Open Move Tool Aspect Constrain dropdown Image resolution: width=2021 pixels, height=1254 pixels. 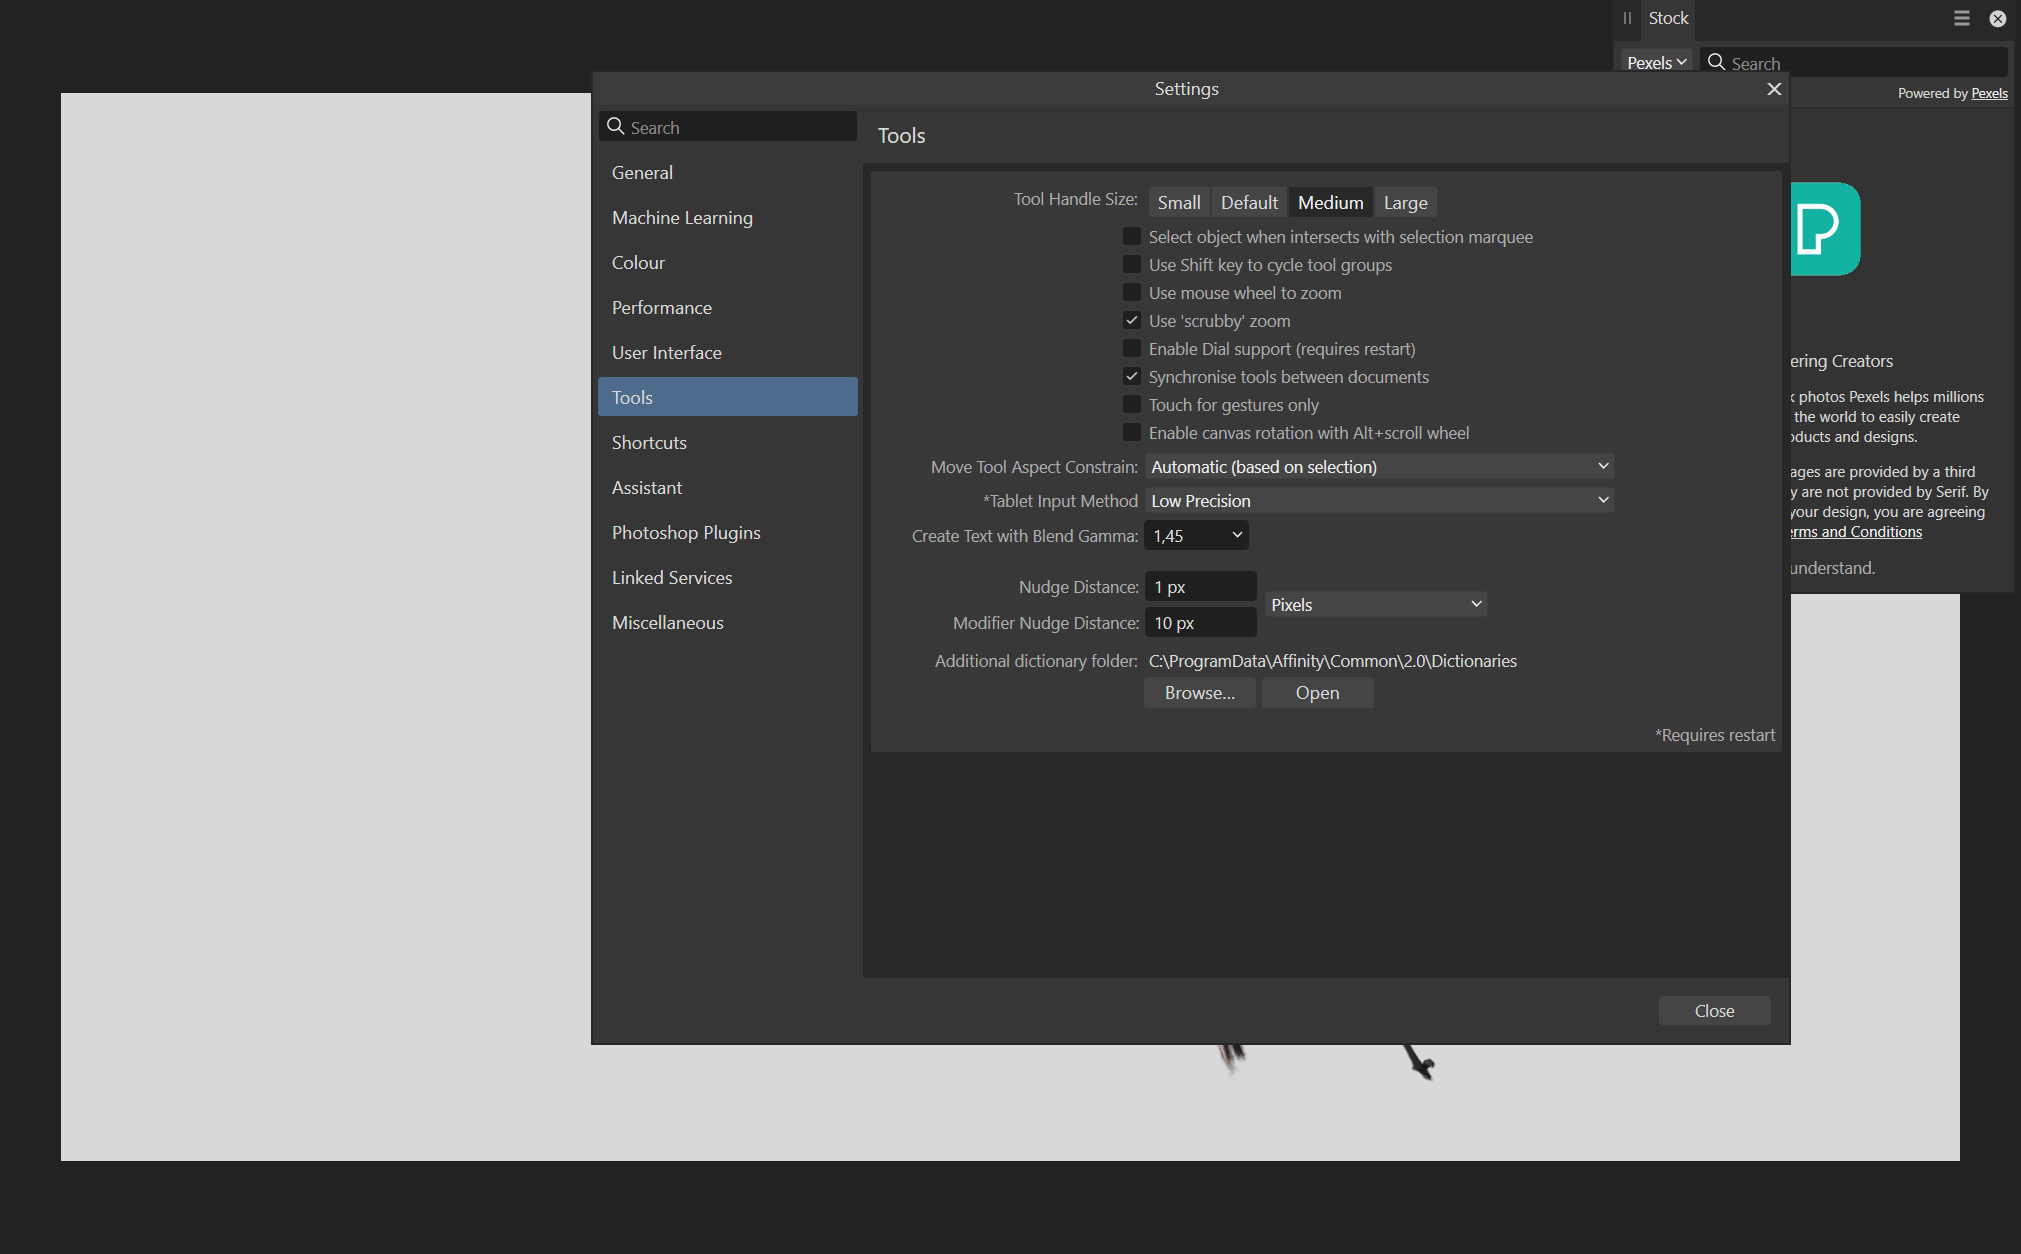click(1379, 467)
